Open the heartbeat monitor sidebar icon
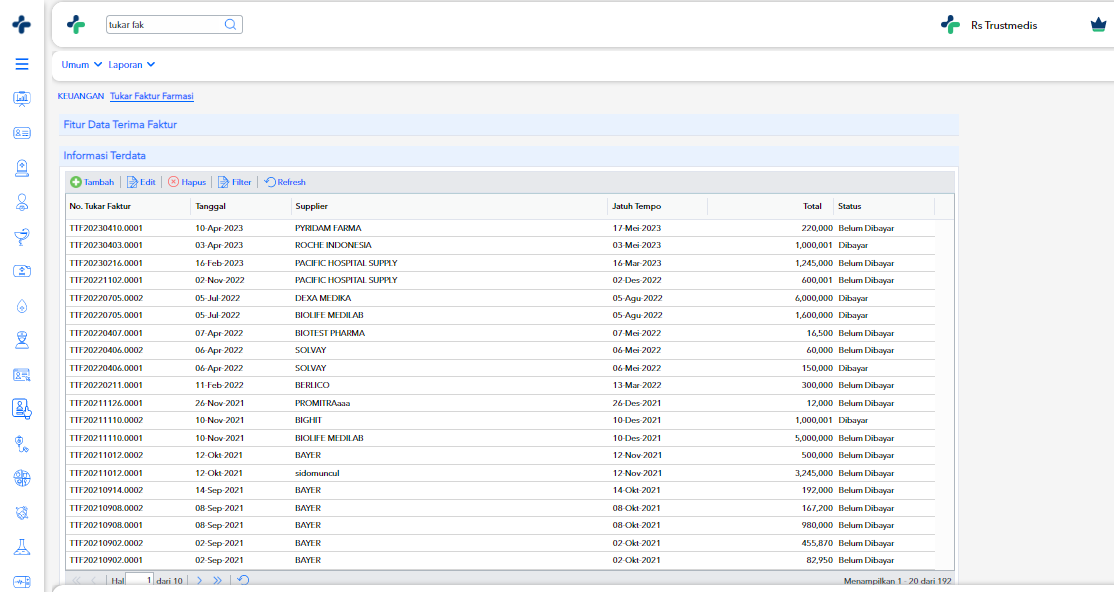The width and height of the screenshot is (1114, 592). click(22, 582)
